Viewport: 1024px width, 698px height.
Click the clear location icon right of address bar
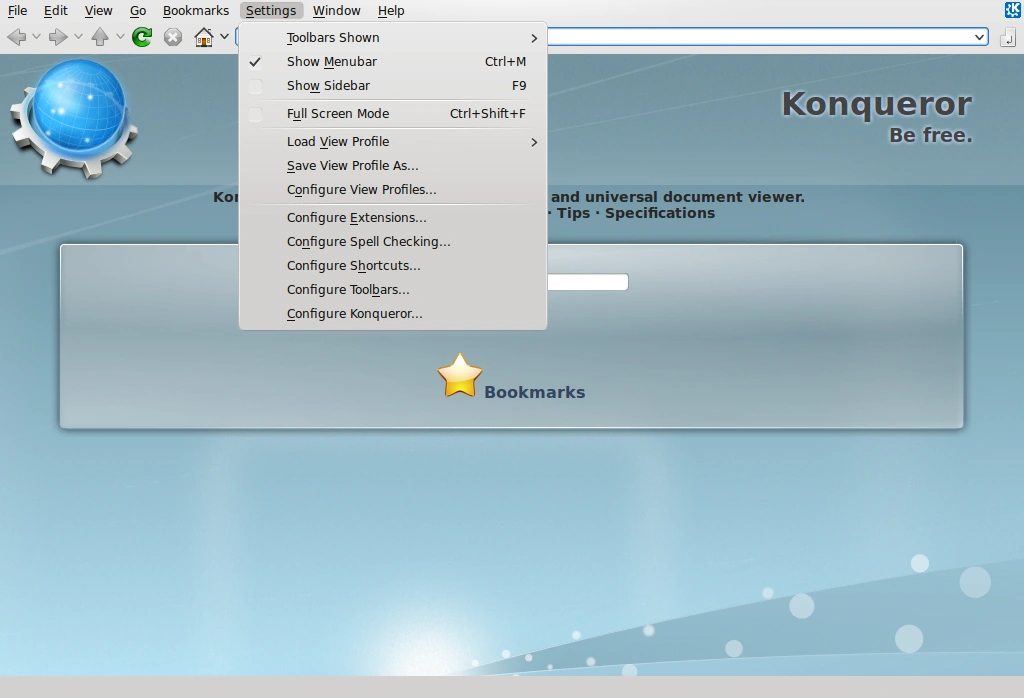pos(1008,37)
